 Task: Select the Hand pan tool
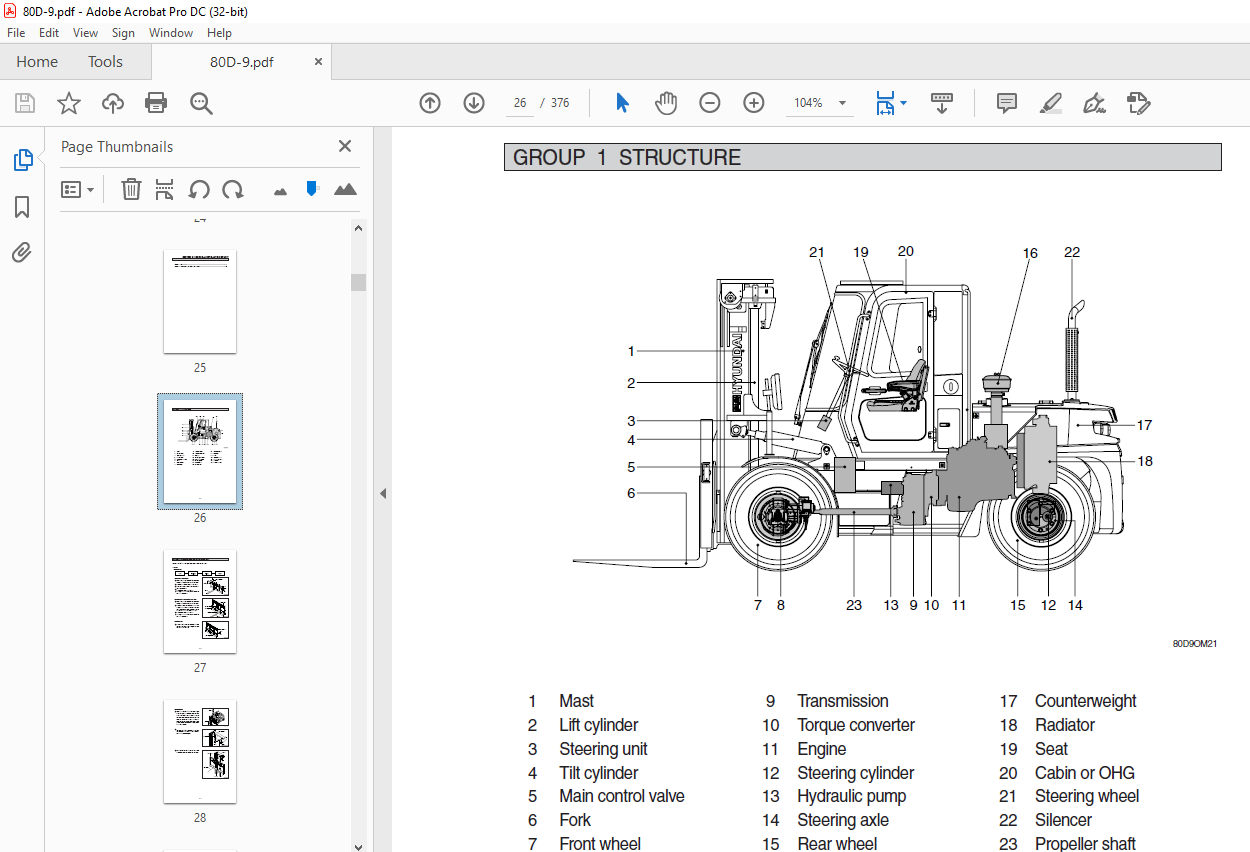point(666,103)
